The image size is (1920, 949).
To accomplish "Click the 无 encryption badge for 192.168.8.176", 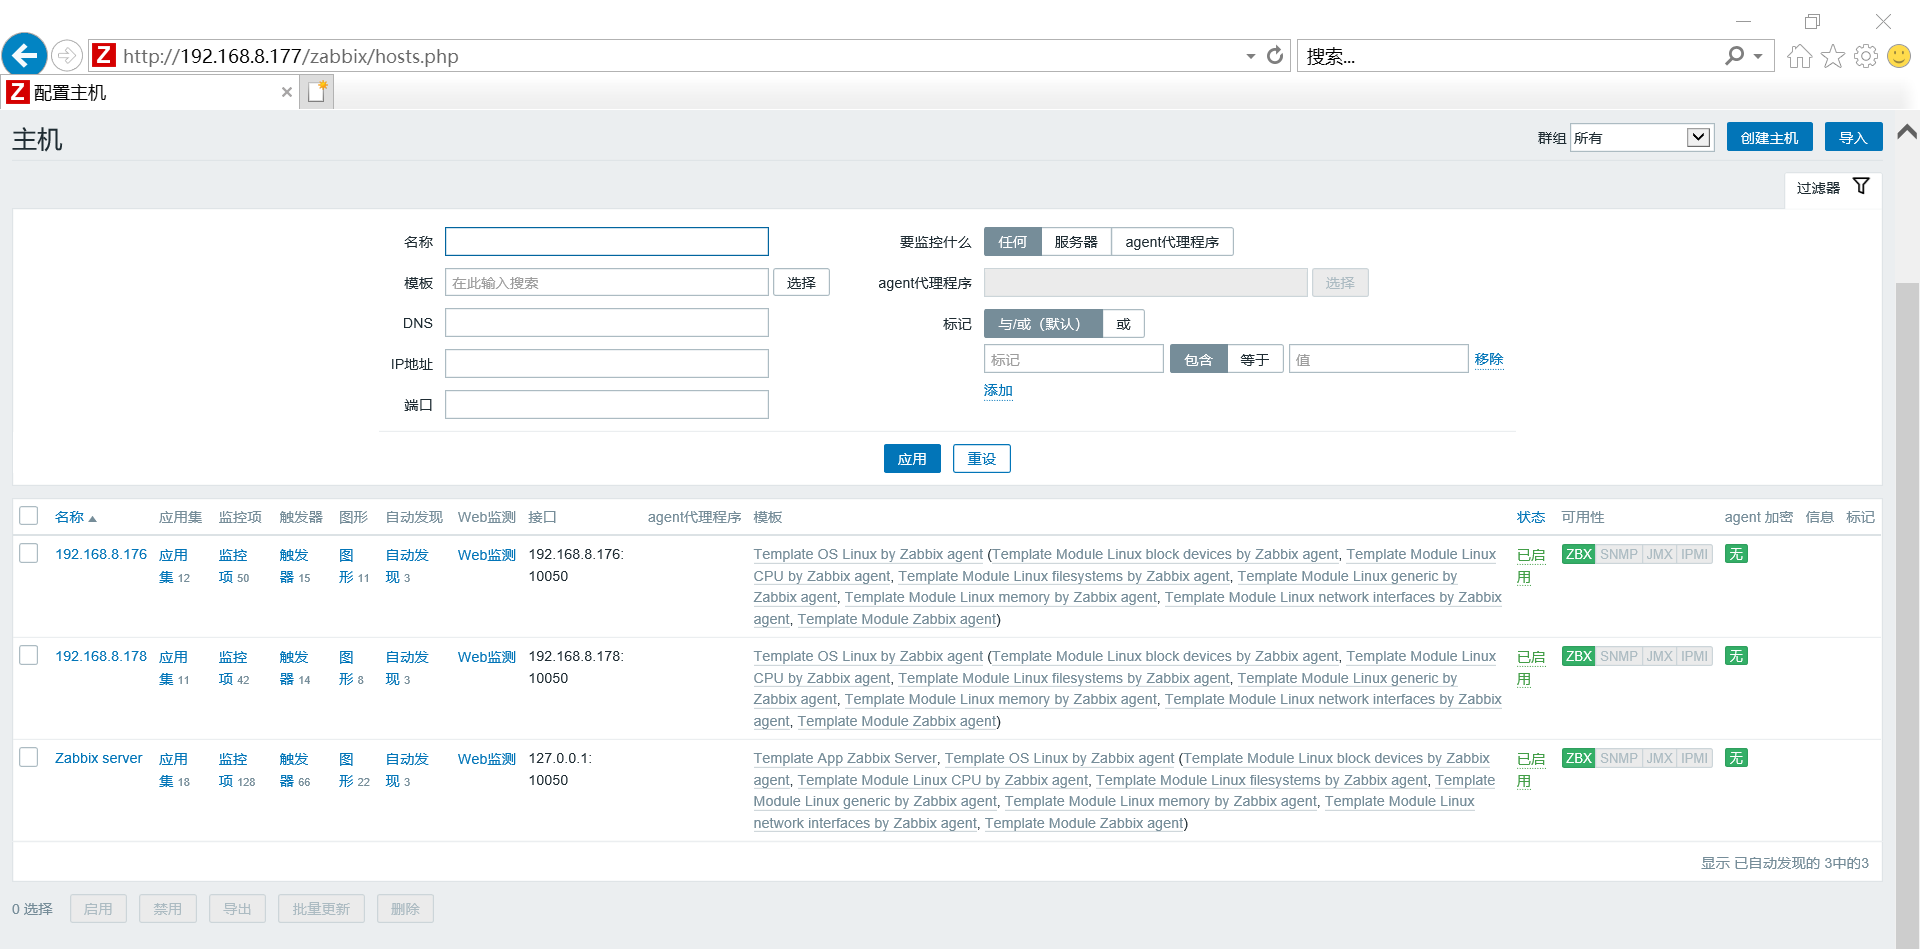I will 1736,554.
